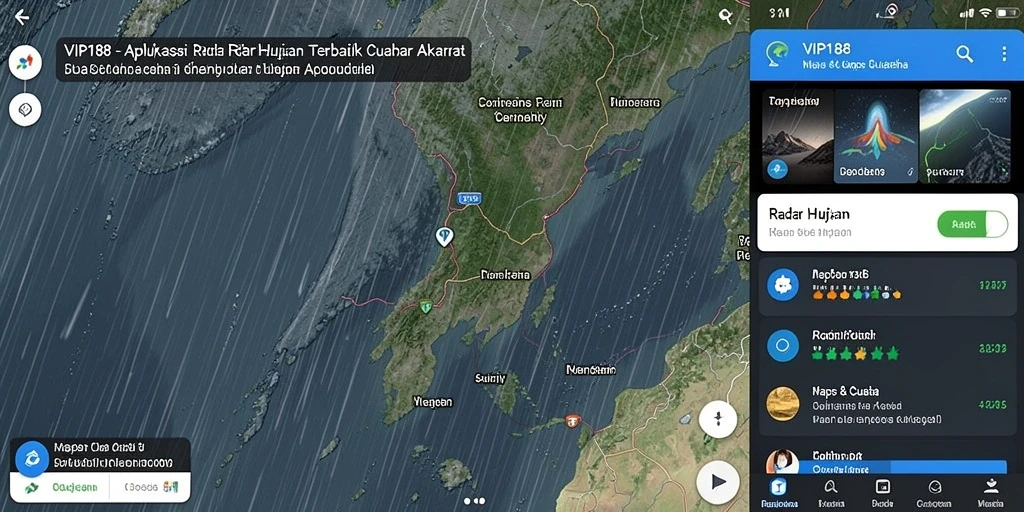Click the magnifier icon above the map
Image resolution: width=1024 pixels, height=512 pixels.
(725, 16)
